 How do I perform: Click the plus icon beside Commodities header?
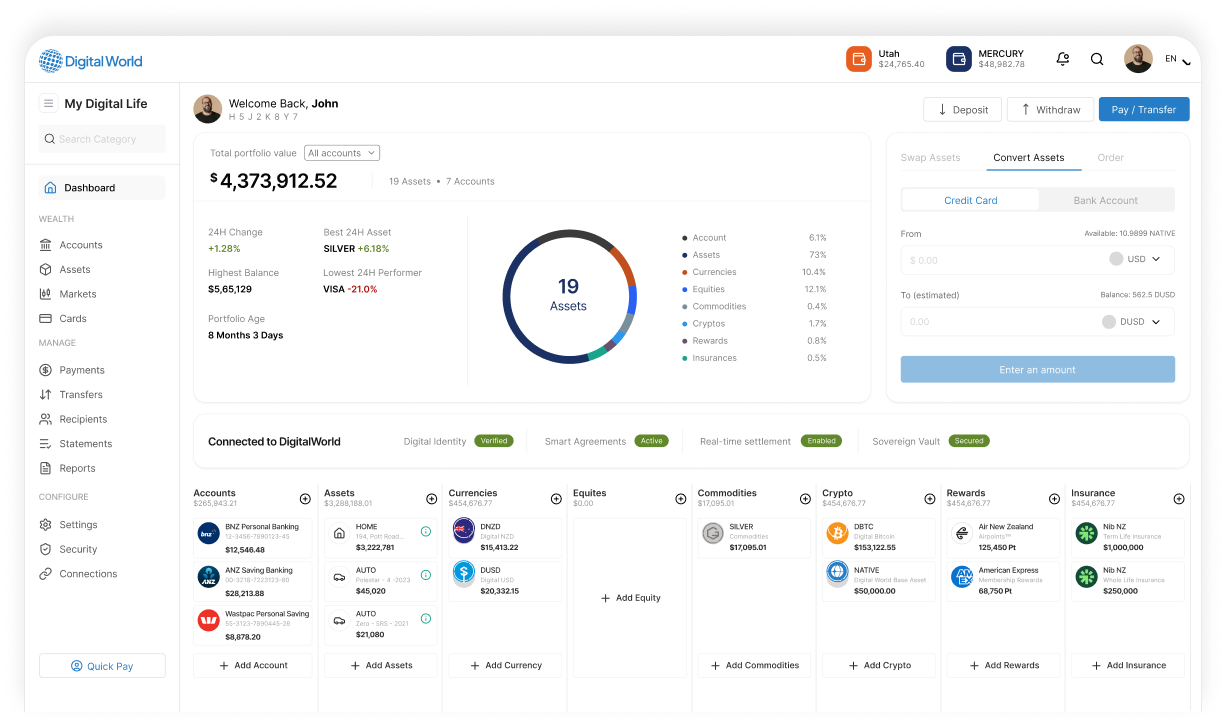[x=805, y=498]
